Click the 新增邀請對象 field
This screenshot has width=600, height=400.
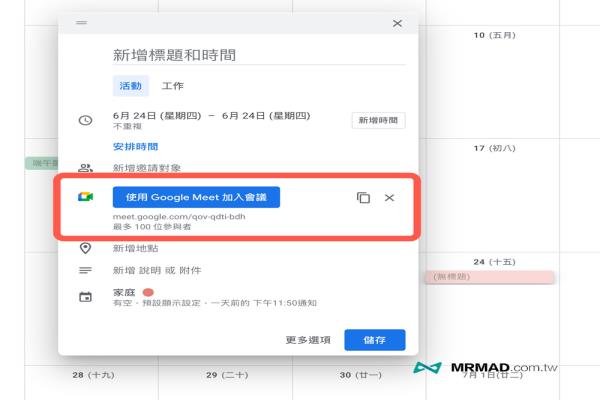point(147,168)
